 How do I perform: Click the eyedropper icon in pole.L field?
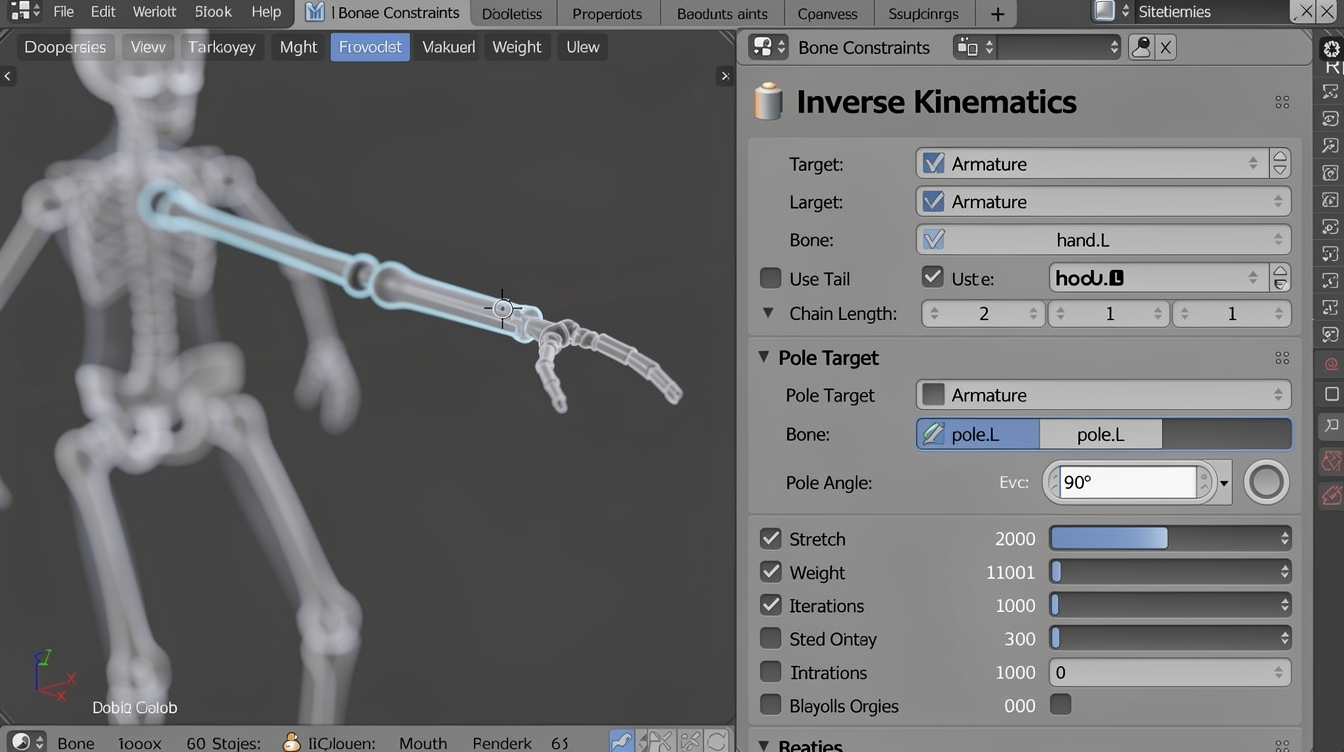coord(933,434)
